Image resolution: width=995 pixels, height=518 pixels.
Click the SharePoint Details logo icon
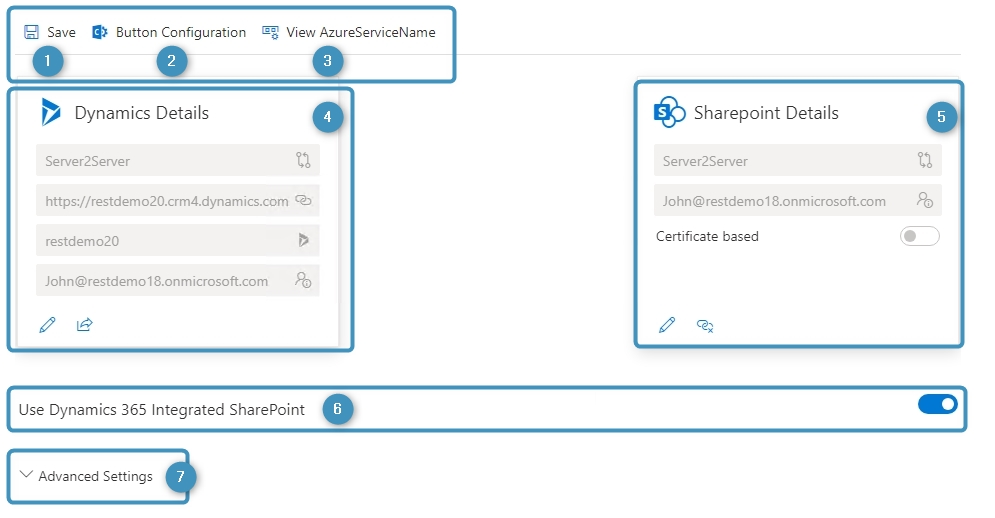(x=669, y=112)
